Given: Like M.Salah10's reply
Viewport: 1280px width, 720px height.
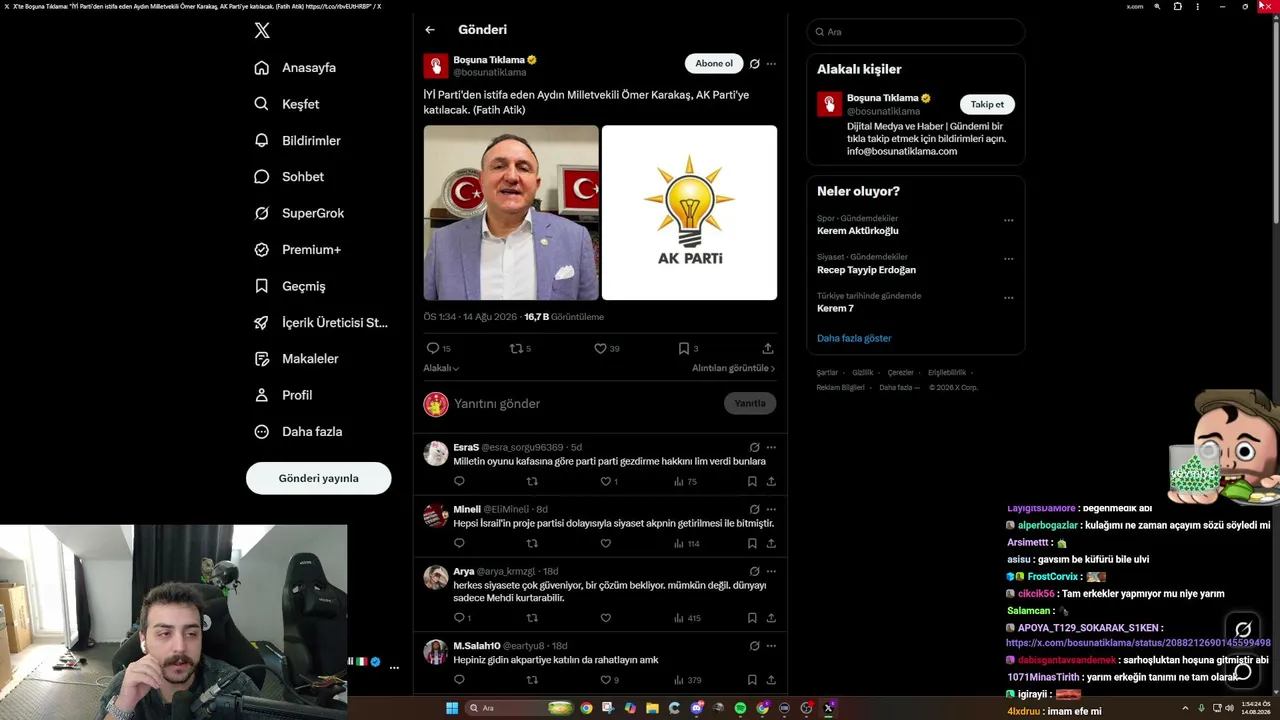Looking at the screenshot, I should pyautogui.click(x=605, y=680).
